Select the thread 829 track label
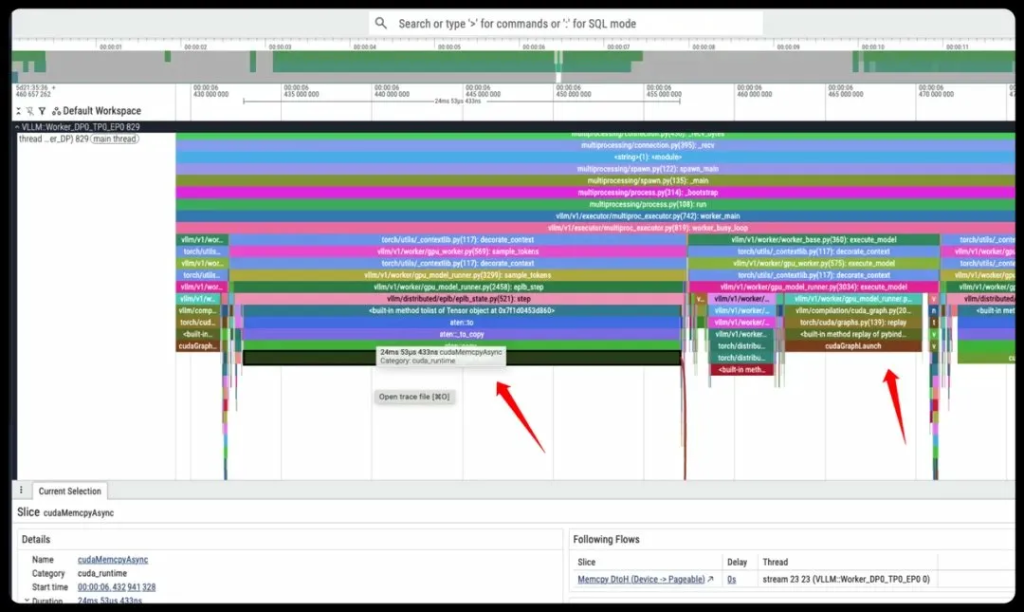Viewport: 1024px width, 612px height. (x=54, y=139)
